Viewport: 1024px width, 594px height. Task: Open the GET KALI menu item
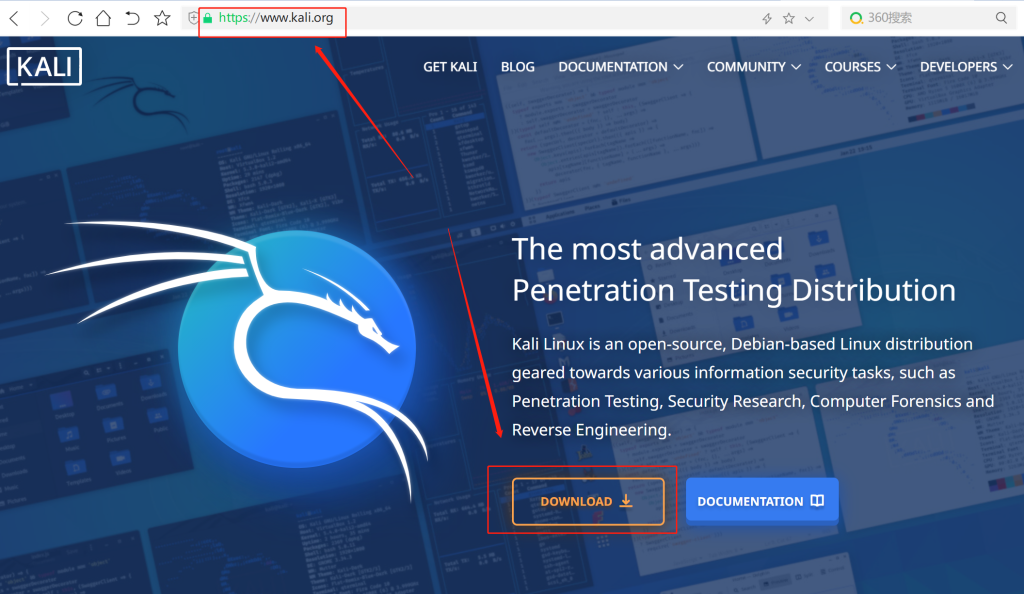point(450,67)
